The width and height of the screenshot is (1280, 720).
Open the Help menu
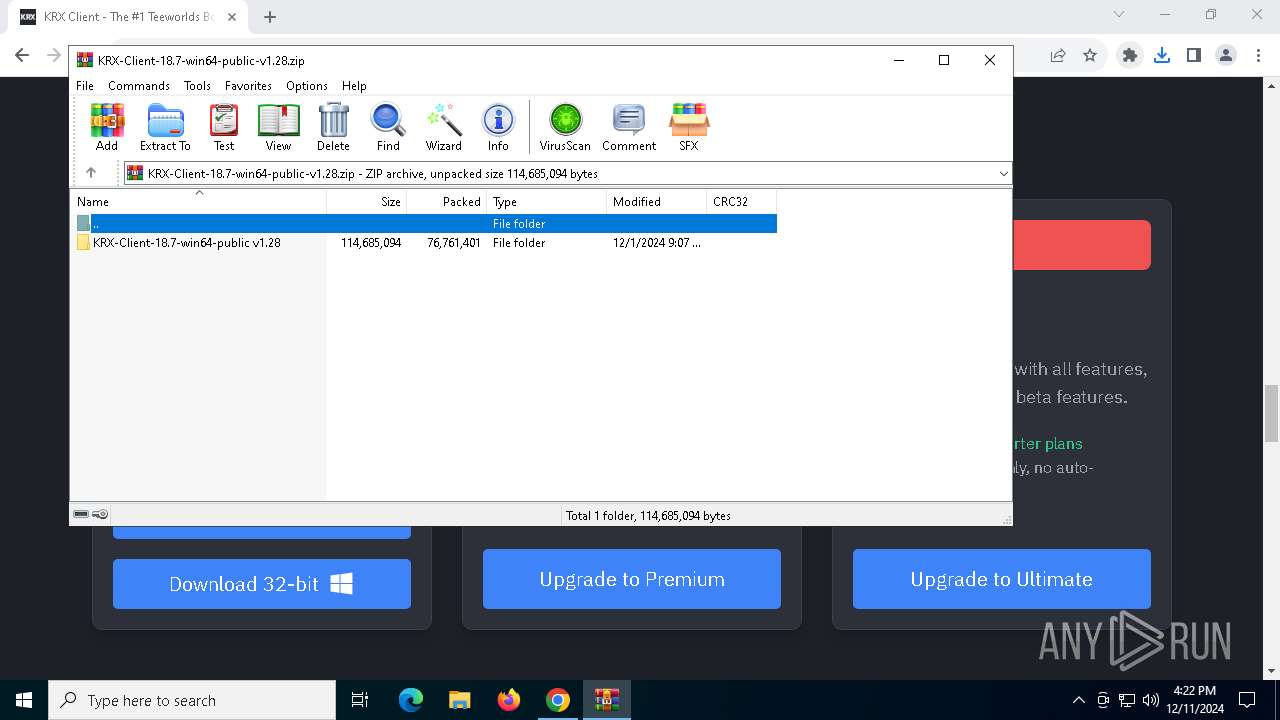354,86
